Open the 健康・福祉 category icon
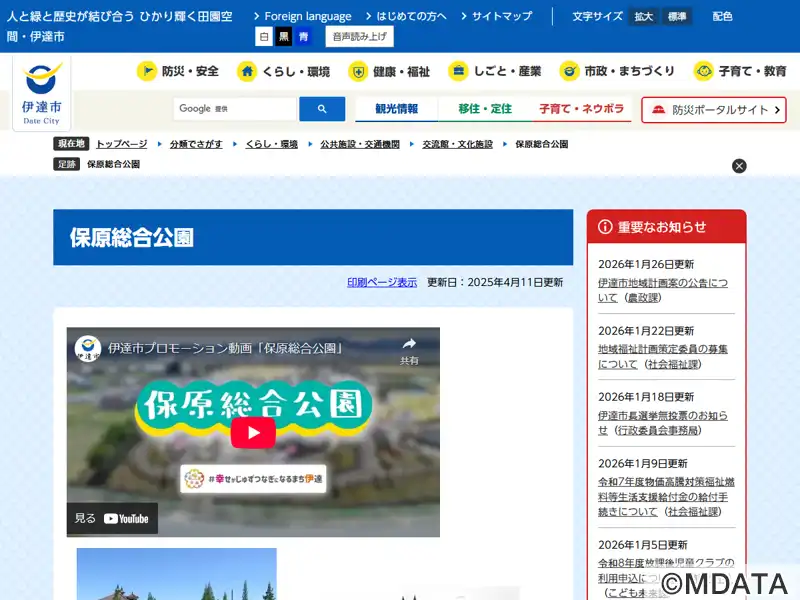Viewport: 800px width, 600px height. (x=358, y=71)
